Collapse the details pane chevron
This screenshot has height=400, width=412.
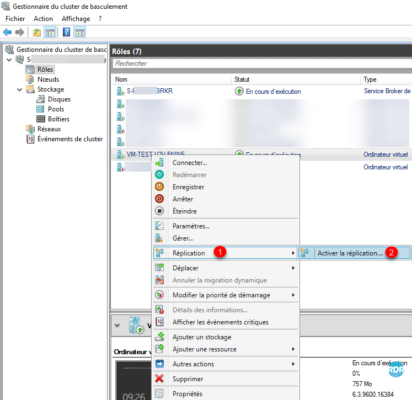click(117, 325)
